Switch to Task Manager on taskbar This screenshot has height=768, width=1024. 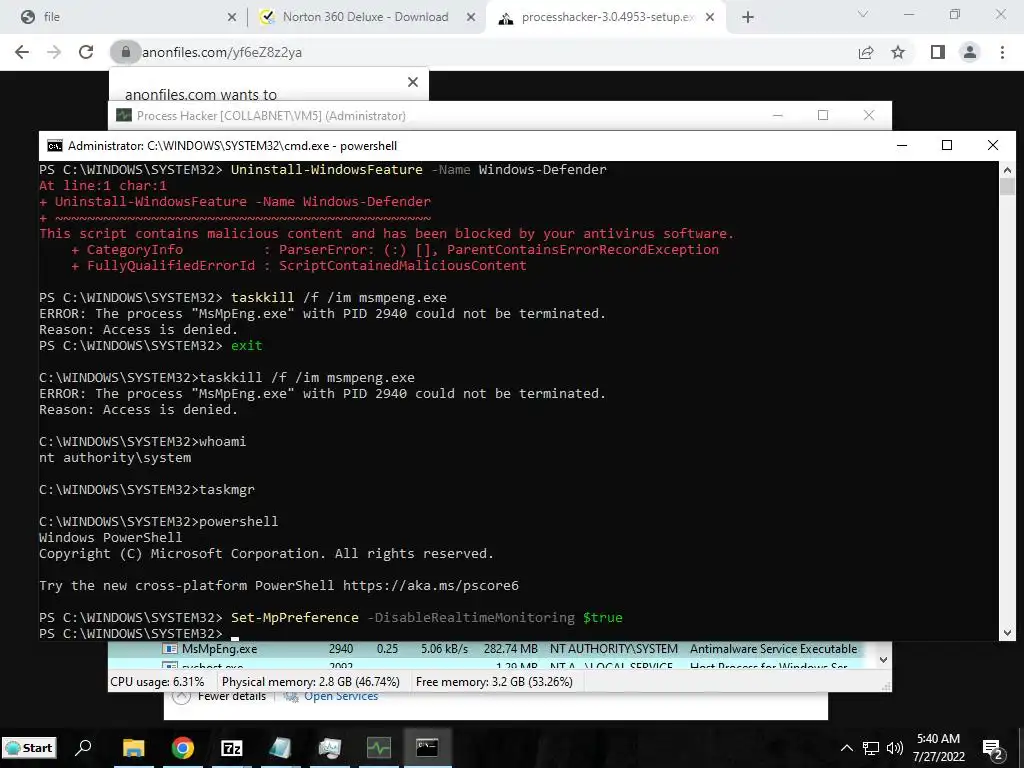(329, 748)
